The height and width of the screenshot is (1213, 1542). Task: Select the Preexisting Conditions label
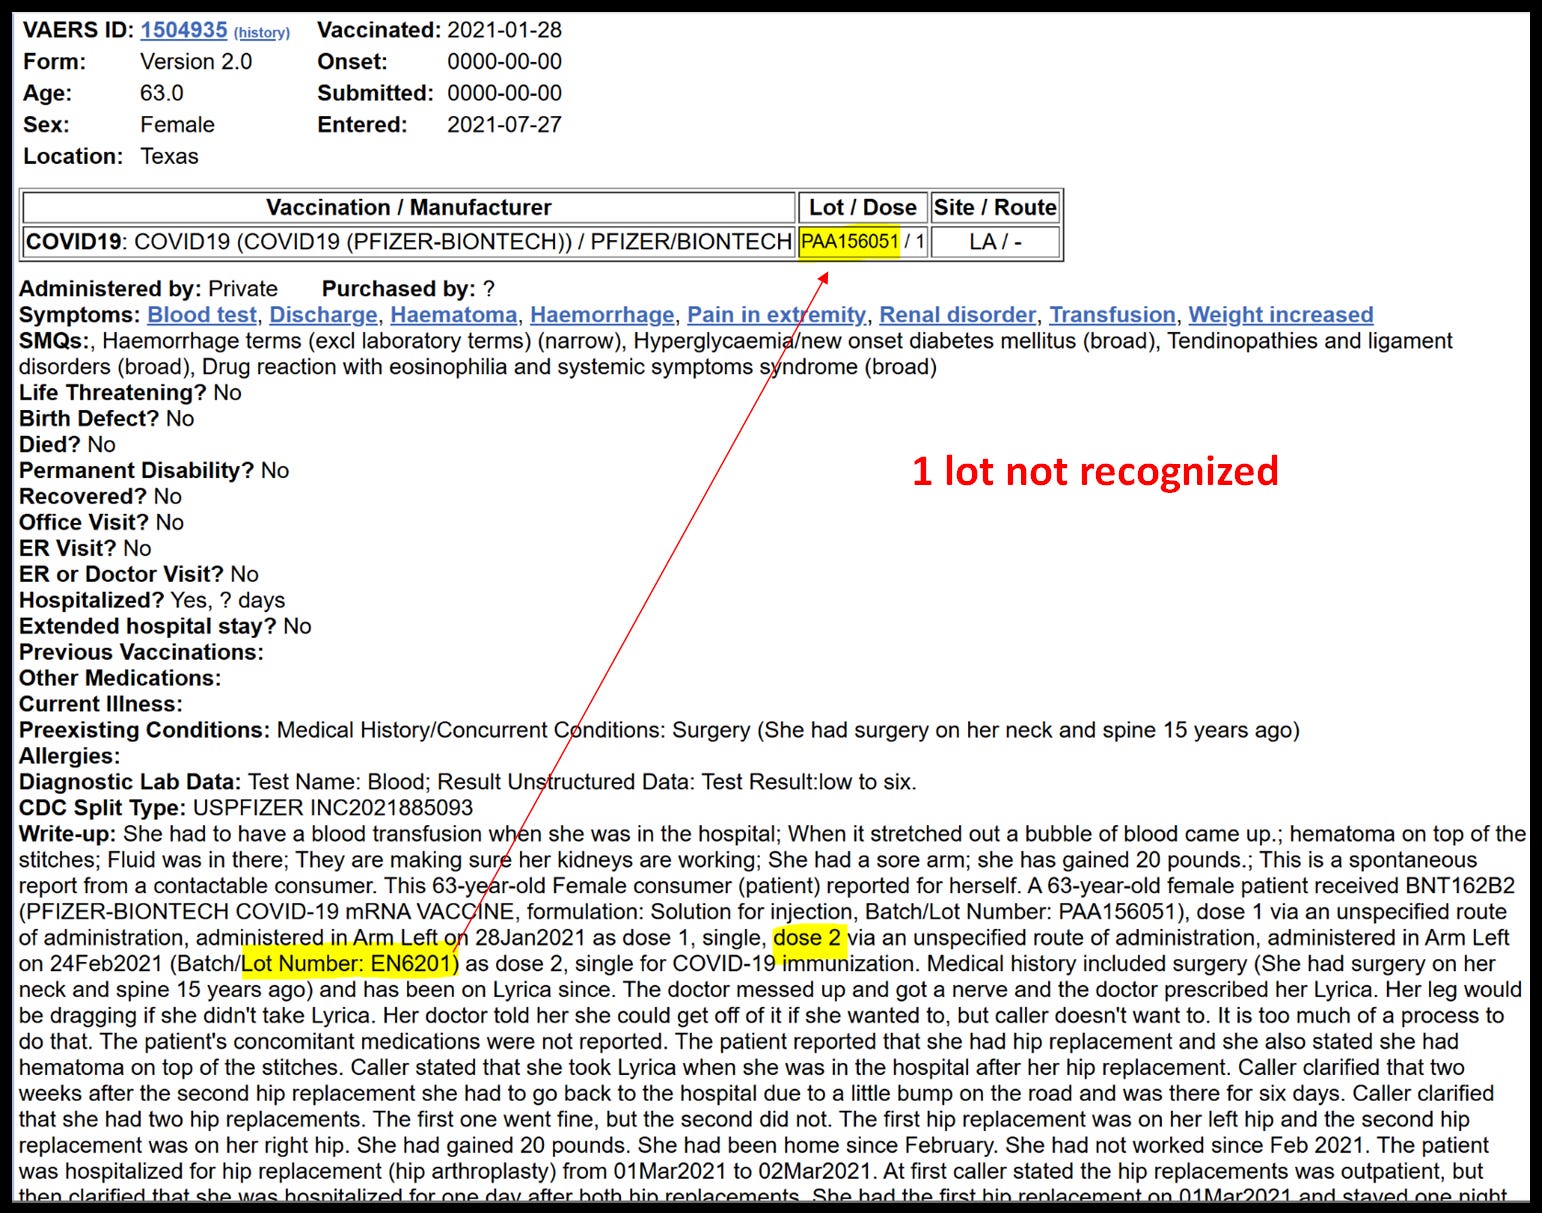click(x=144, y=731)
